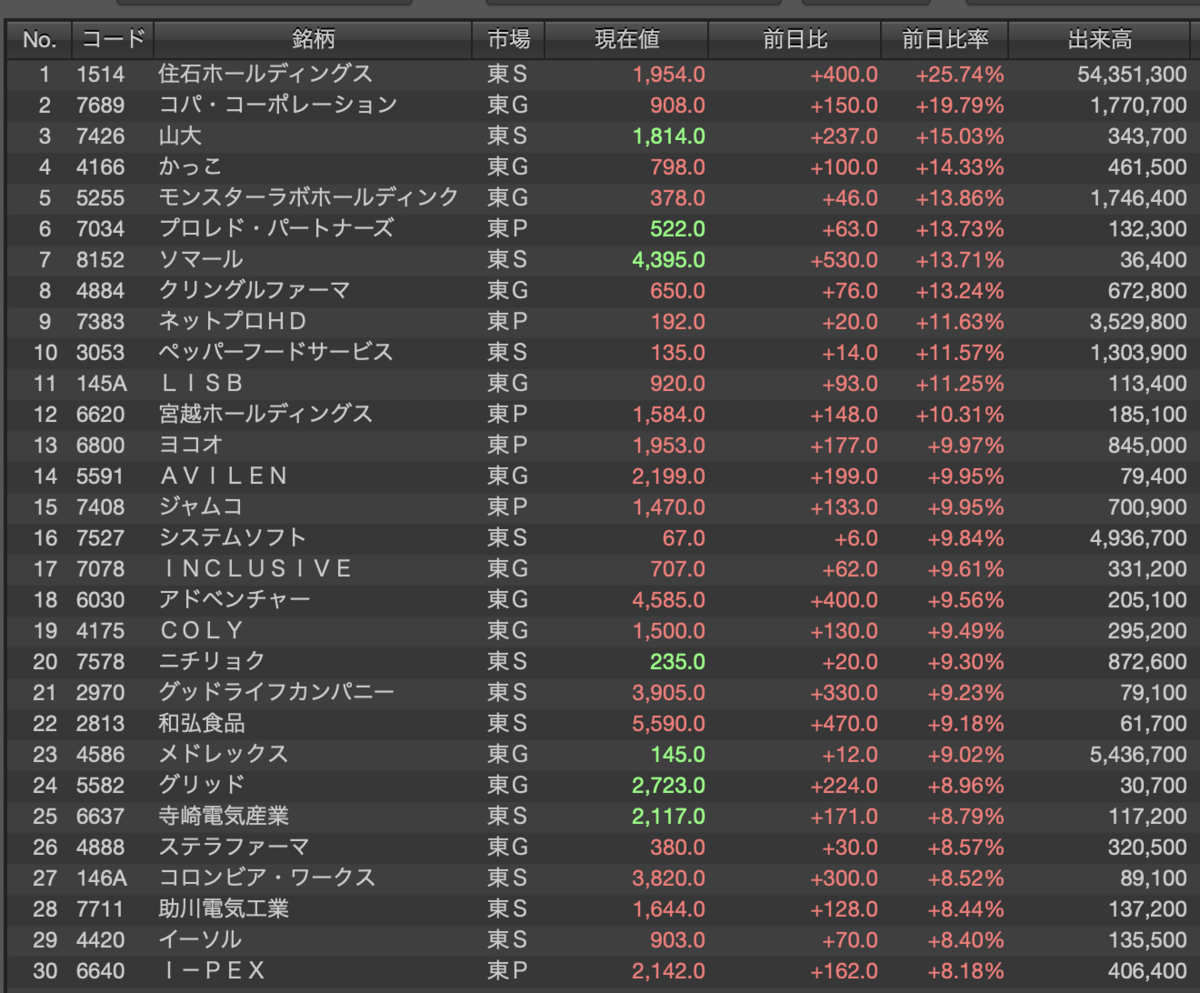
Task: Click the ソマール stock name
Action: 201,259
